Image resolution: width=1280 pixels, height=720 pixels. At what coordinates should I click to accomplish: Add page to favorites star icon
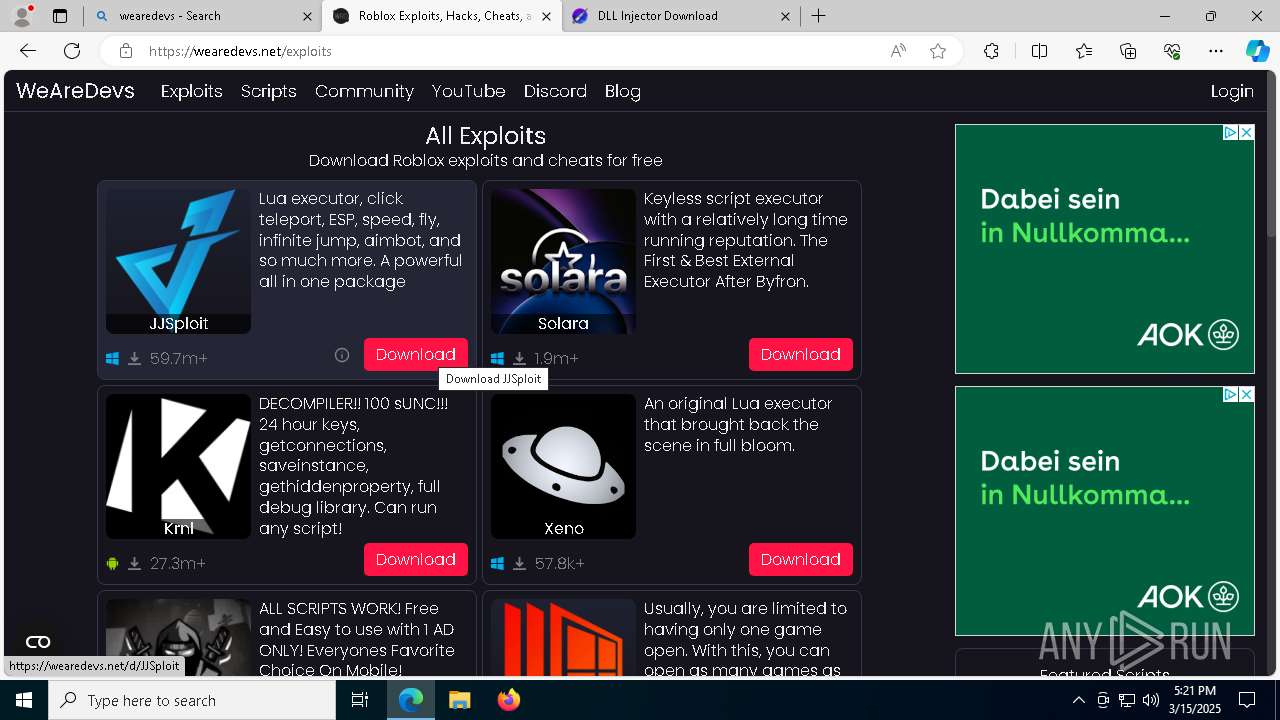[938, 51]
